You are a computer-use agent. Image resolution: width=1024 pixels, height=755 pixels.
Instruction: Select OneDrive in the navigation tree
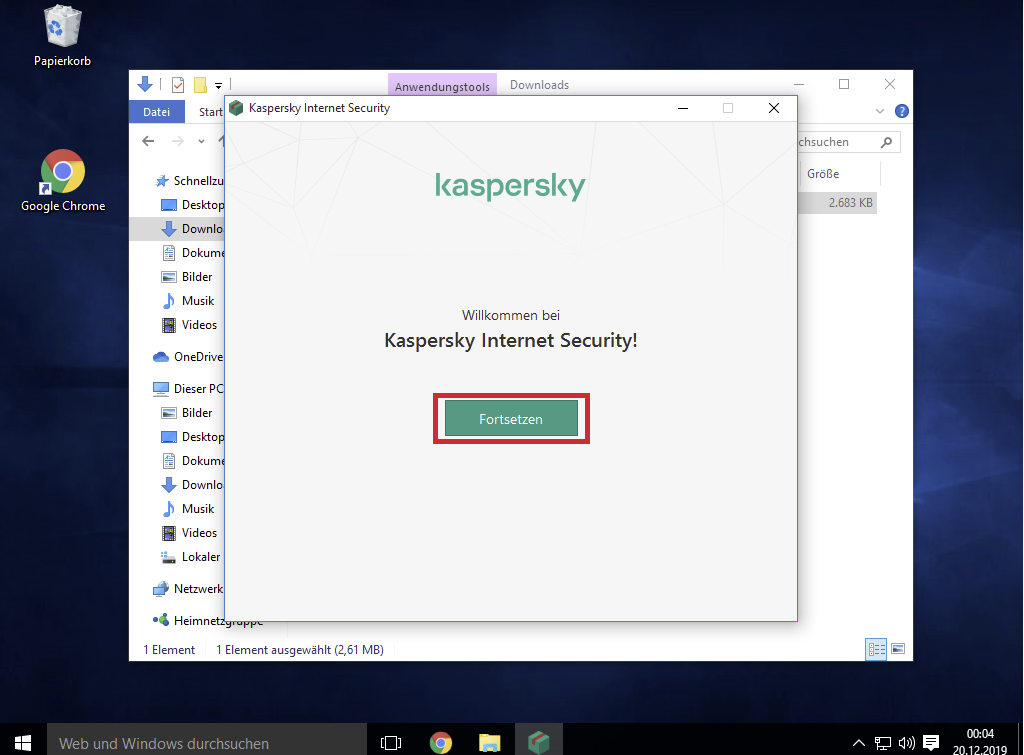tap(188, 357)
